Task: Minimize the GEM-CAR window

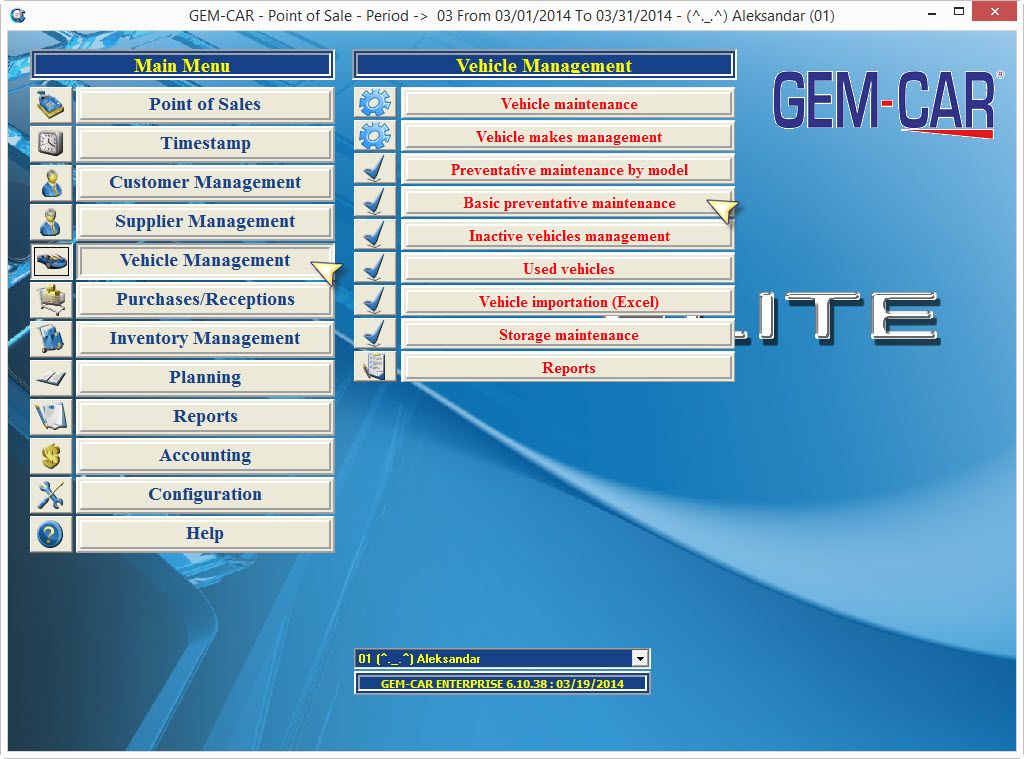Action: (x=932, y=13)
